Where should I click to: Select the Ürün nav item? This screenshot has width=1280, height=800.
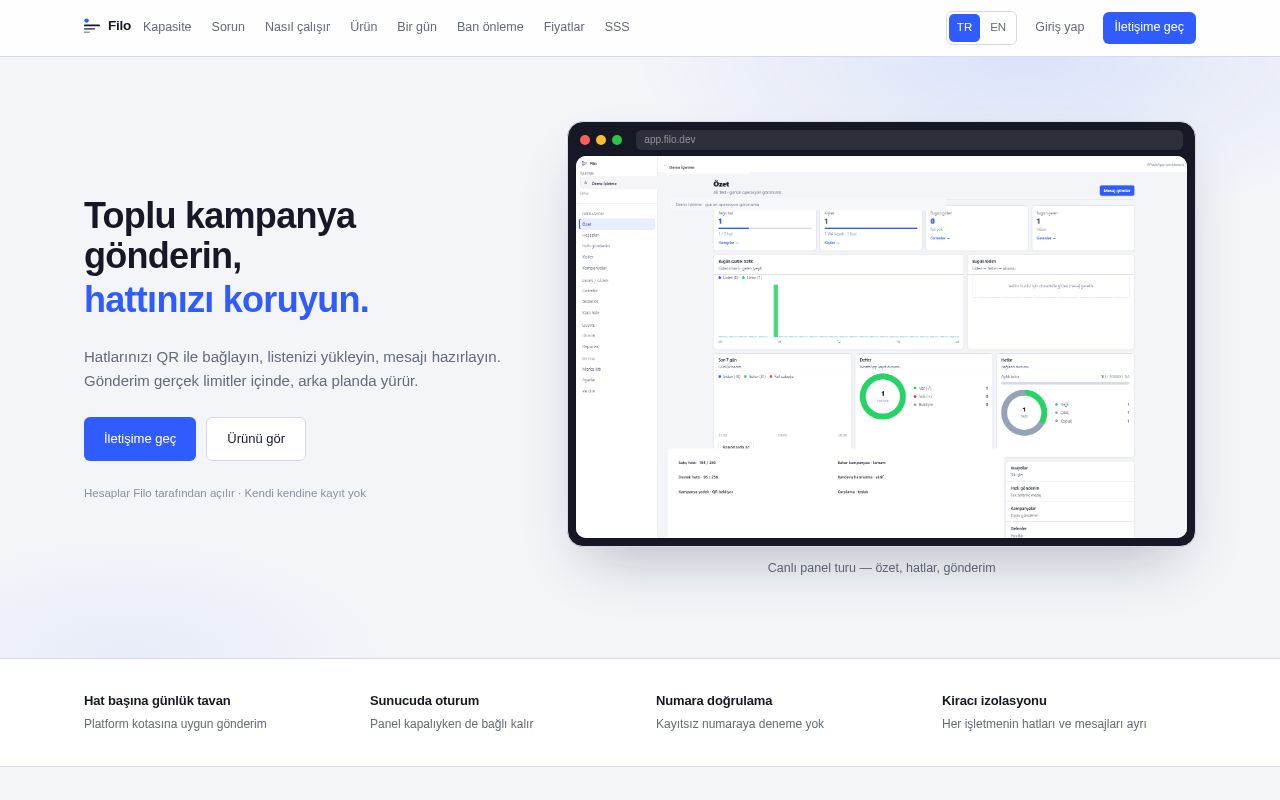(x=363, y=27)
